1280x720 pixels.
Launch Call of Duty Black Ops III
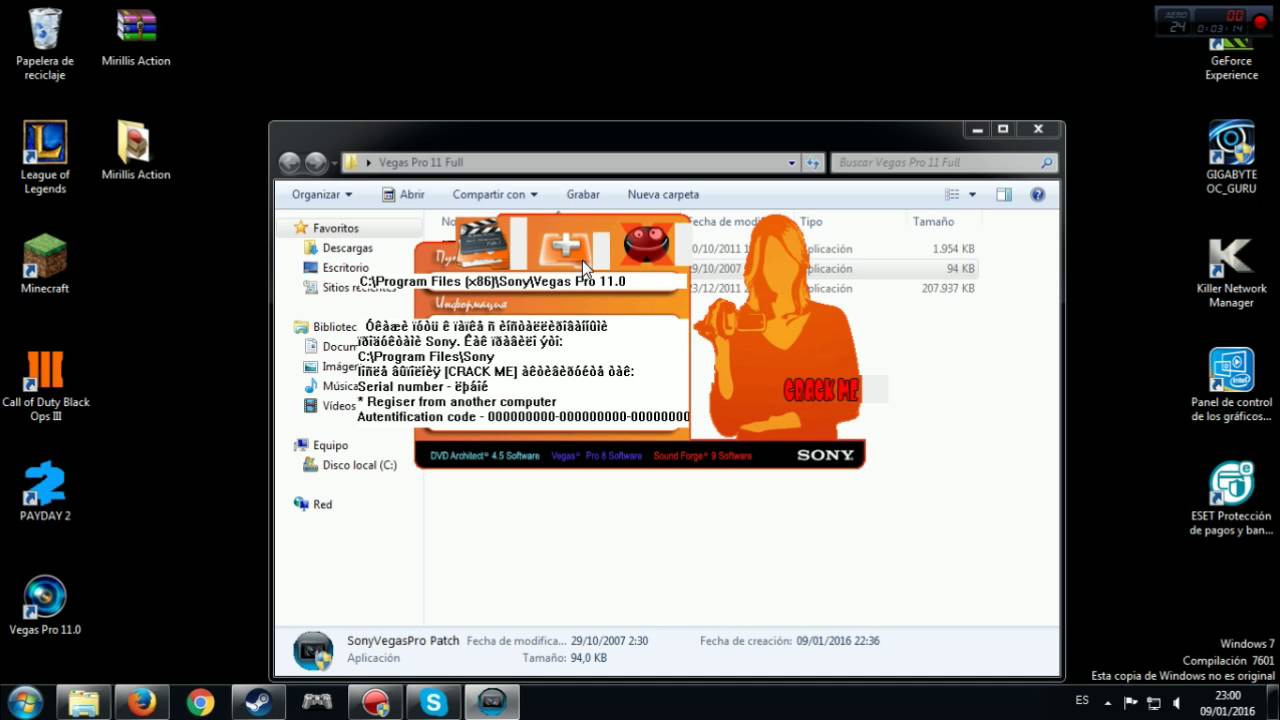[x=45, y=386]
